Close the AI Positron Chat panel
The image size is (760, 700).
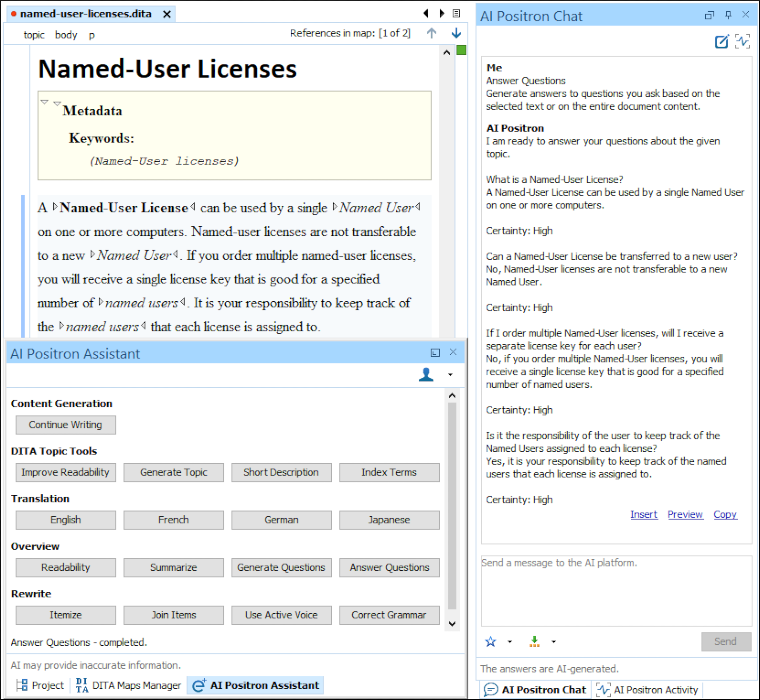(745, 15)
